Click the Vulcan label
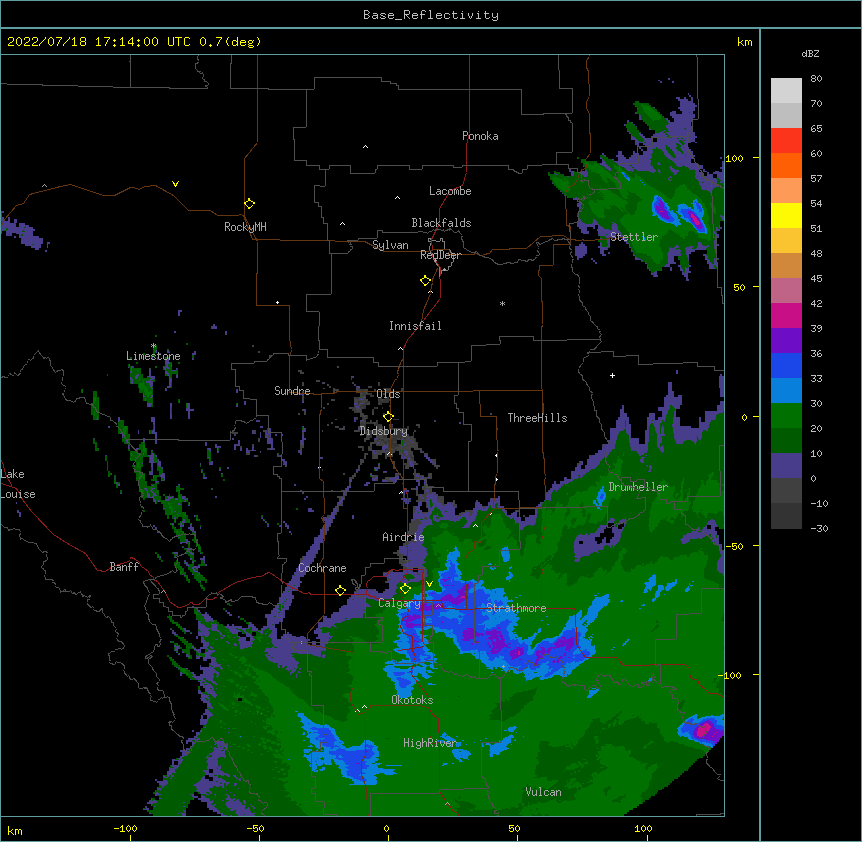The image size is (862, 842). 543,792
